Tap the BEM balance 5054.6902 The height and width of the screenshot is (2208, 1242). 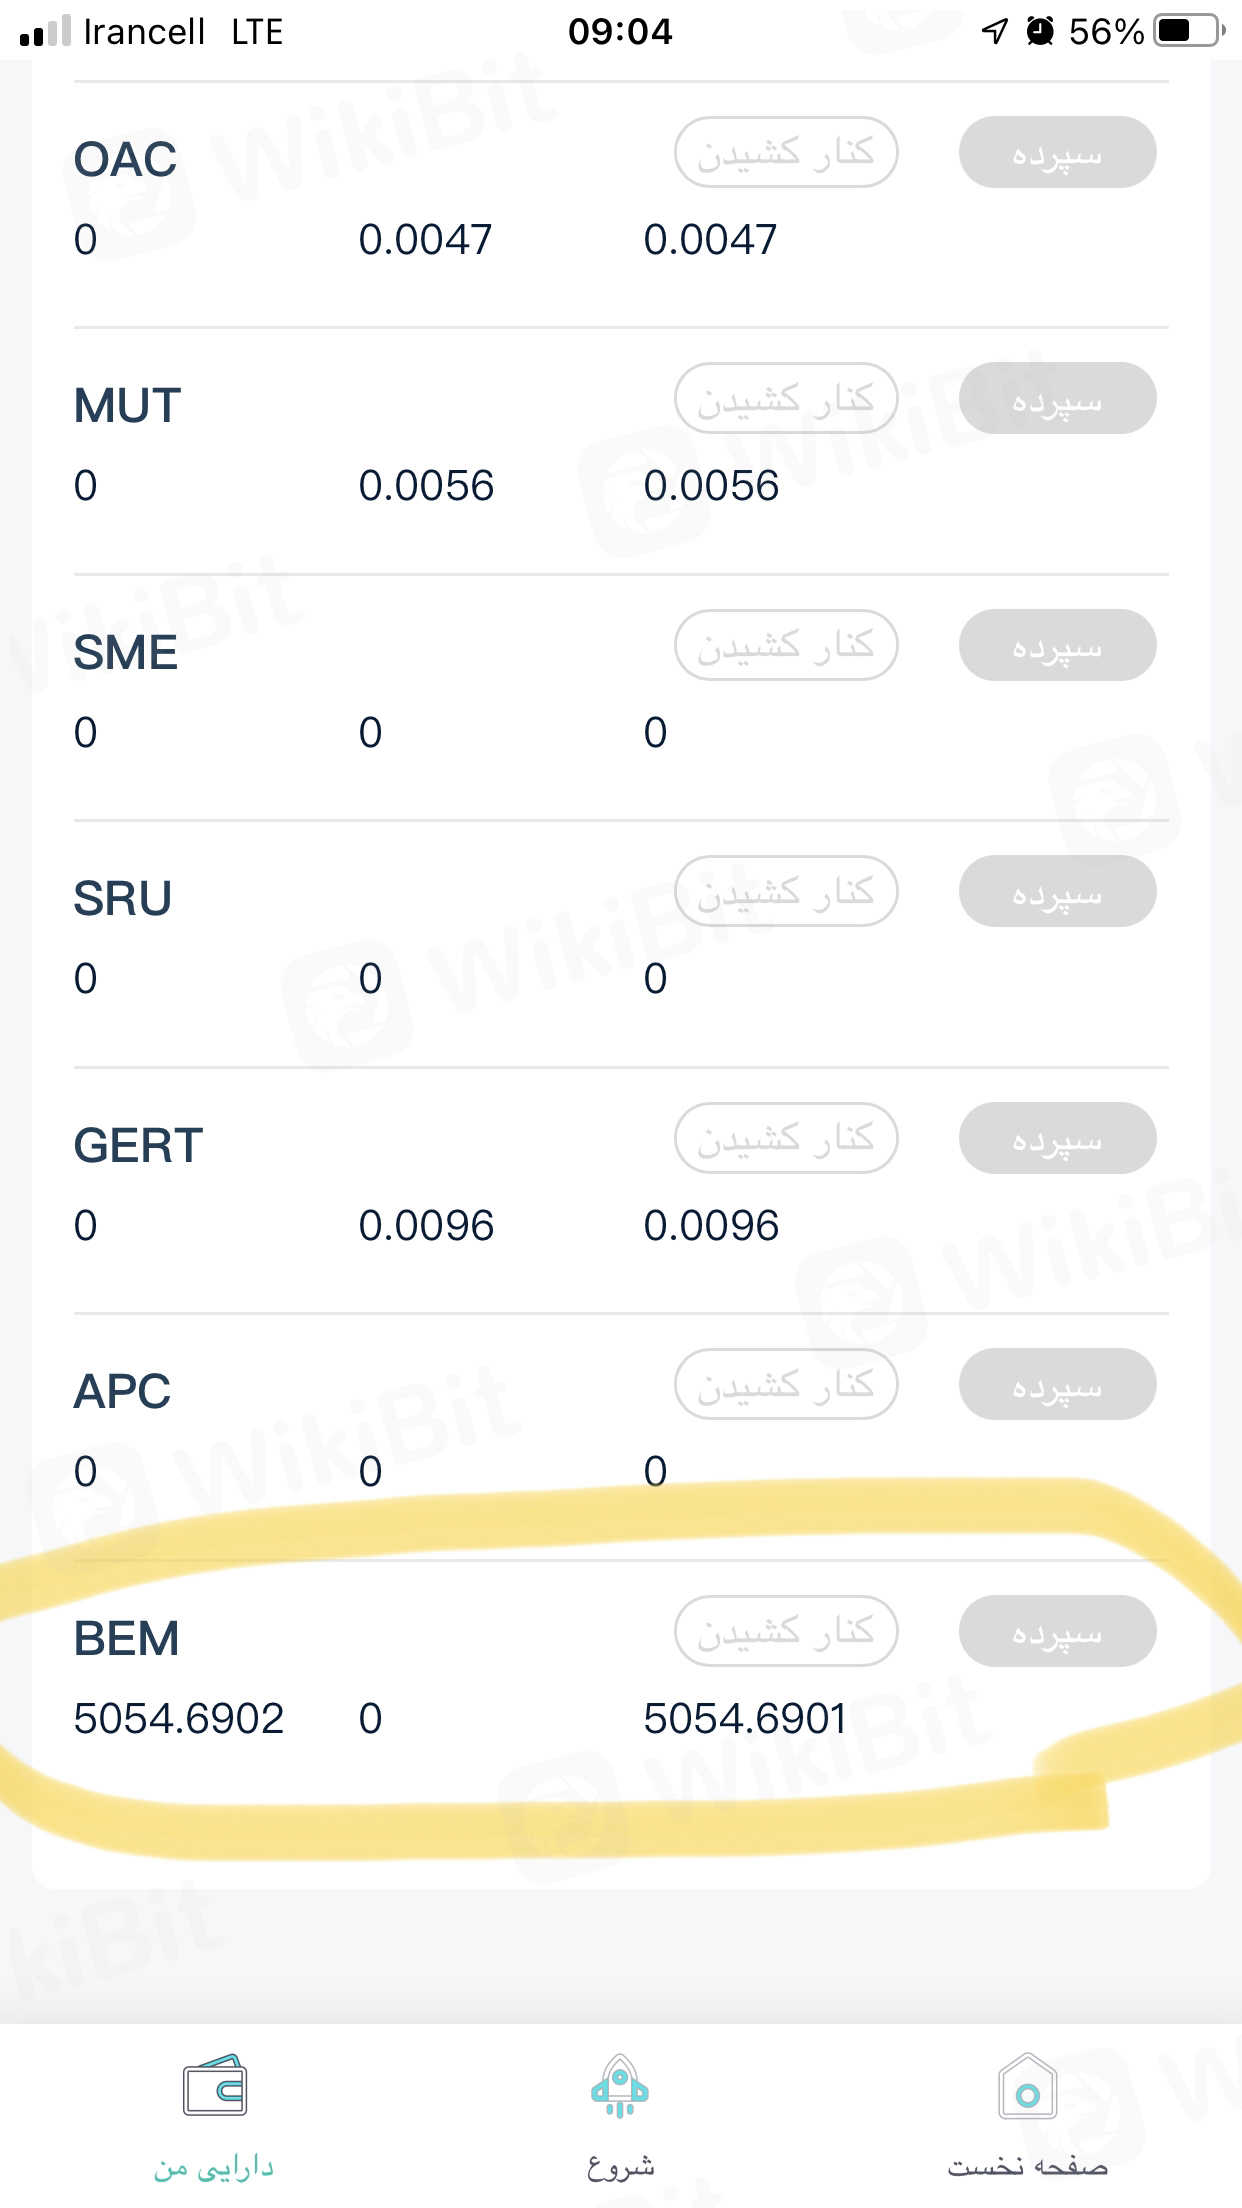pos(179,1719)
